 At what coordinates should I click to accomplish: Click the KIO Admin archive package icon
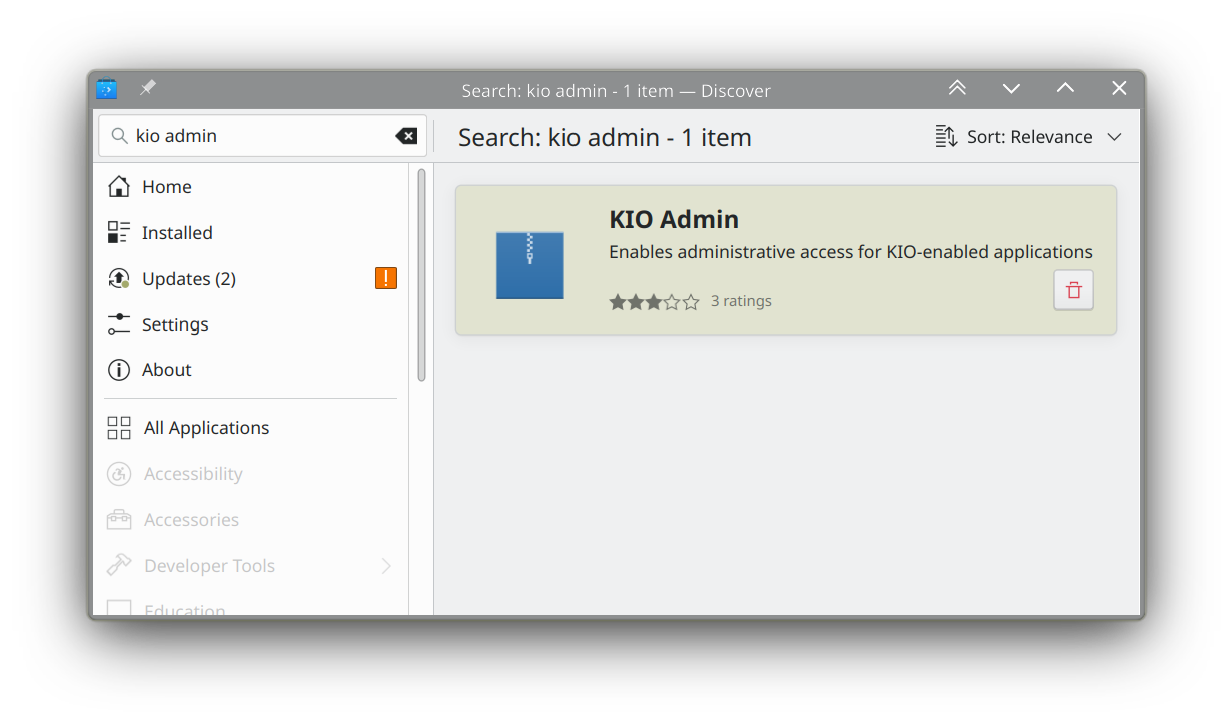[530, 265]
